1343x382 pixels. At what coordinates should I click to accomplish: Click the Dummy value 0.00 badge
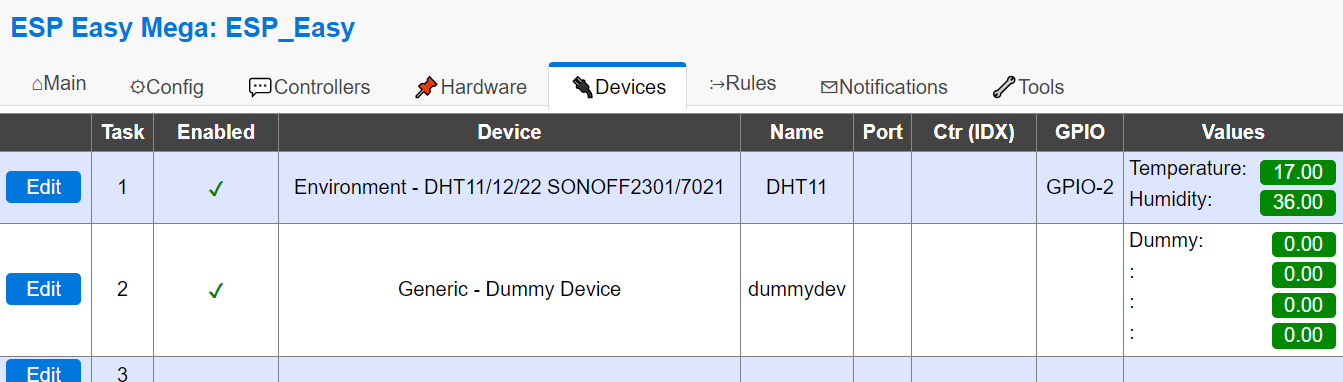pyautogui.click(x=1303, y=244)
